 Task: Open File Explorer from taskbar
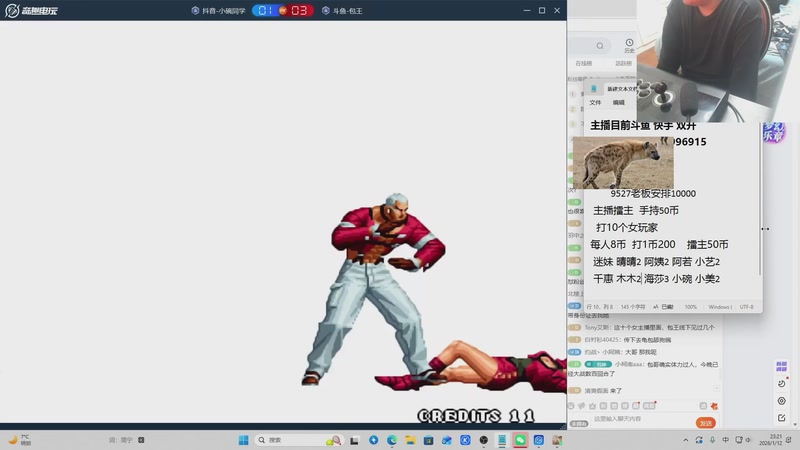tap(410, 440)
